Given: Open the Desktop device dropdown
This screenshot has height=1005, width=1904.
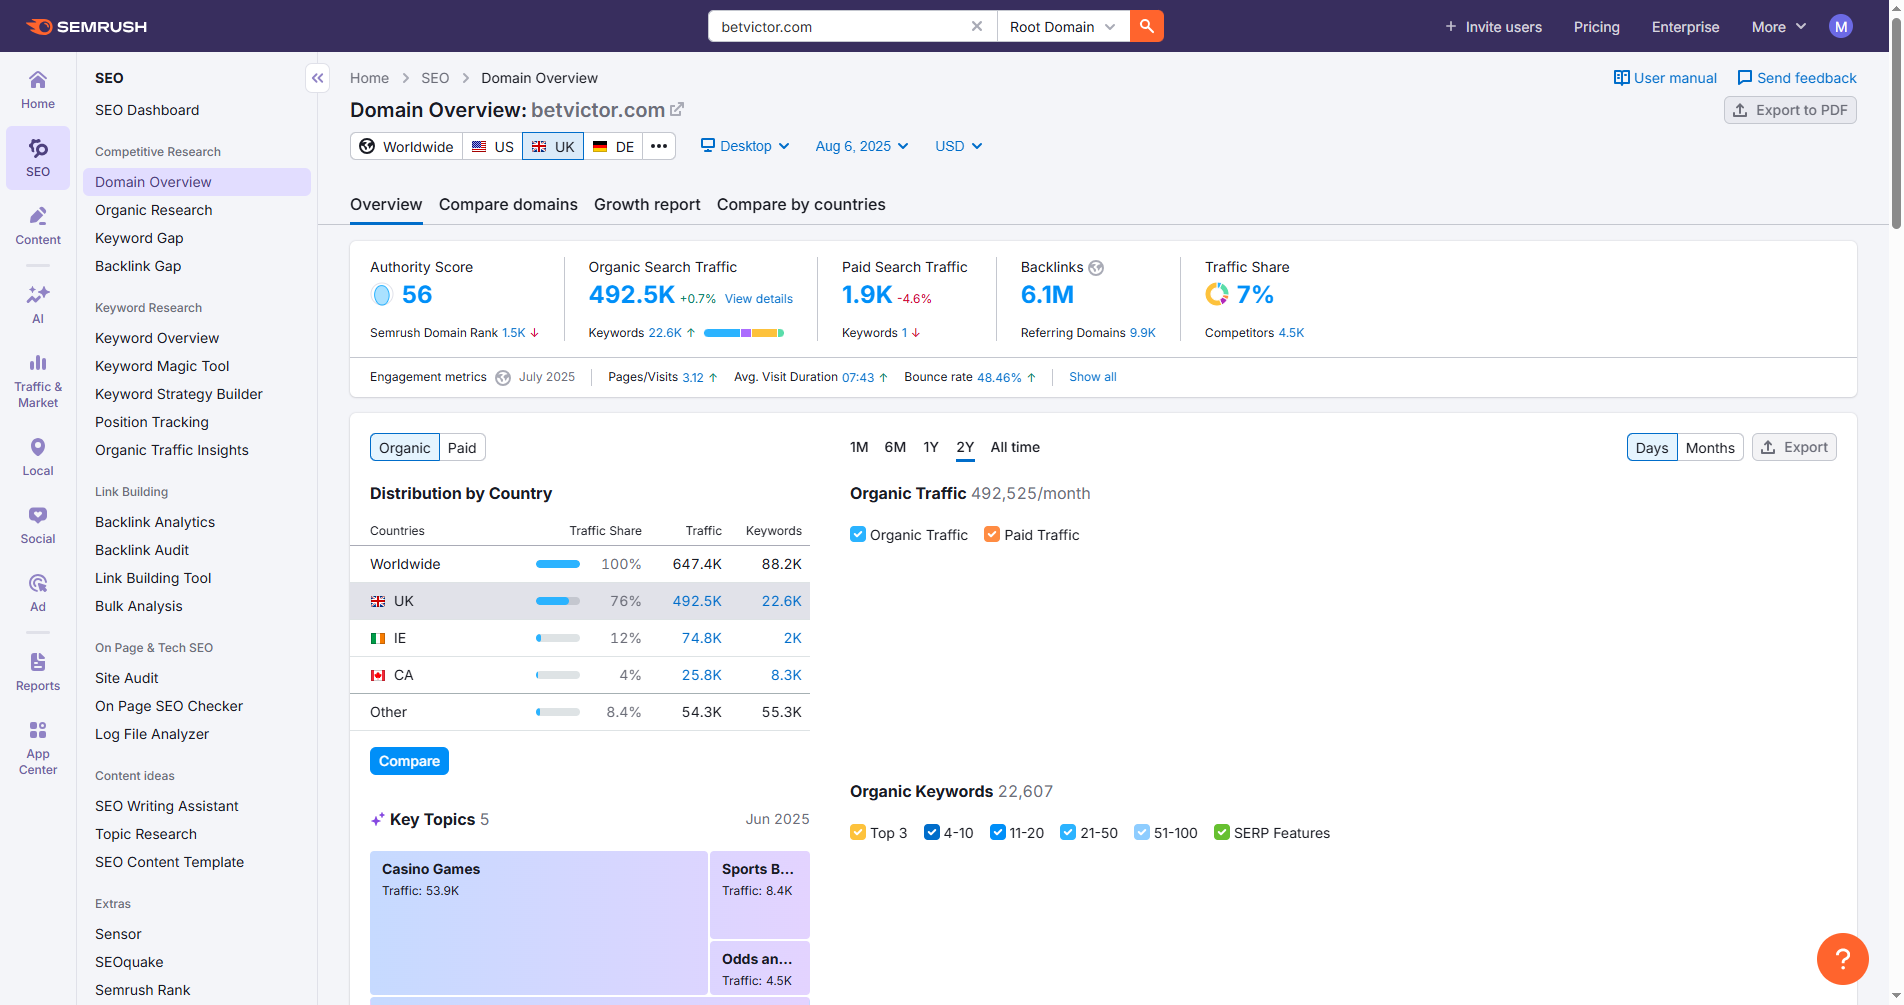Looking at the screenshot, I should pos(745,146).
